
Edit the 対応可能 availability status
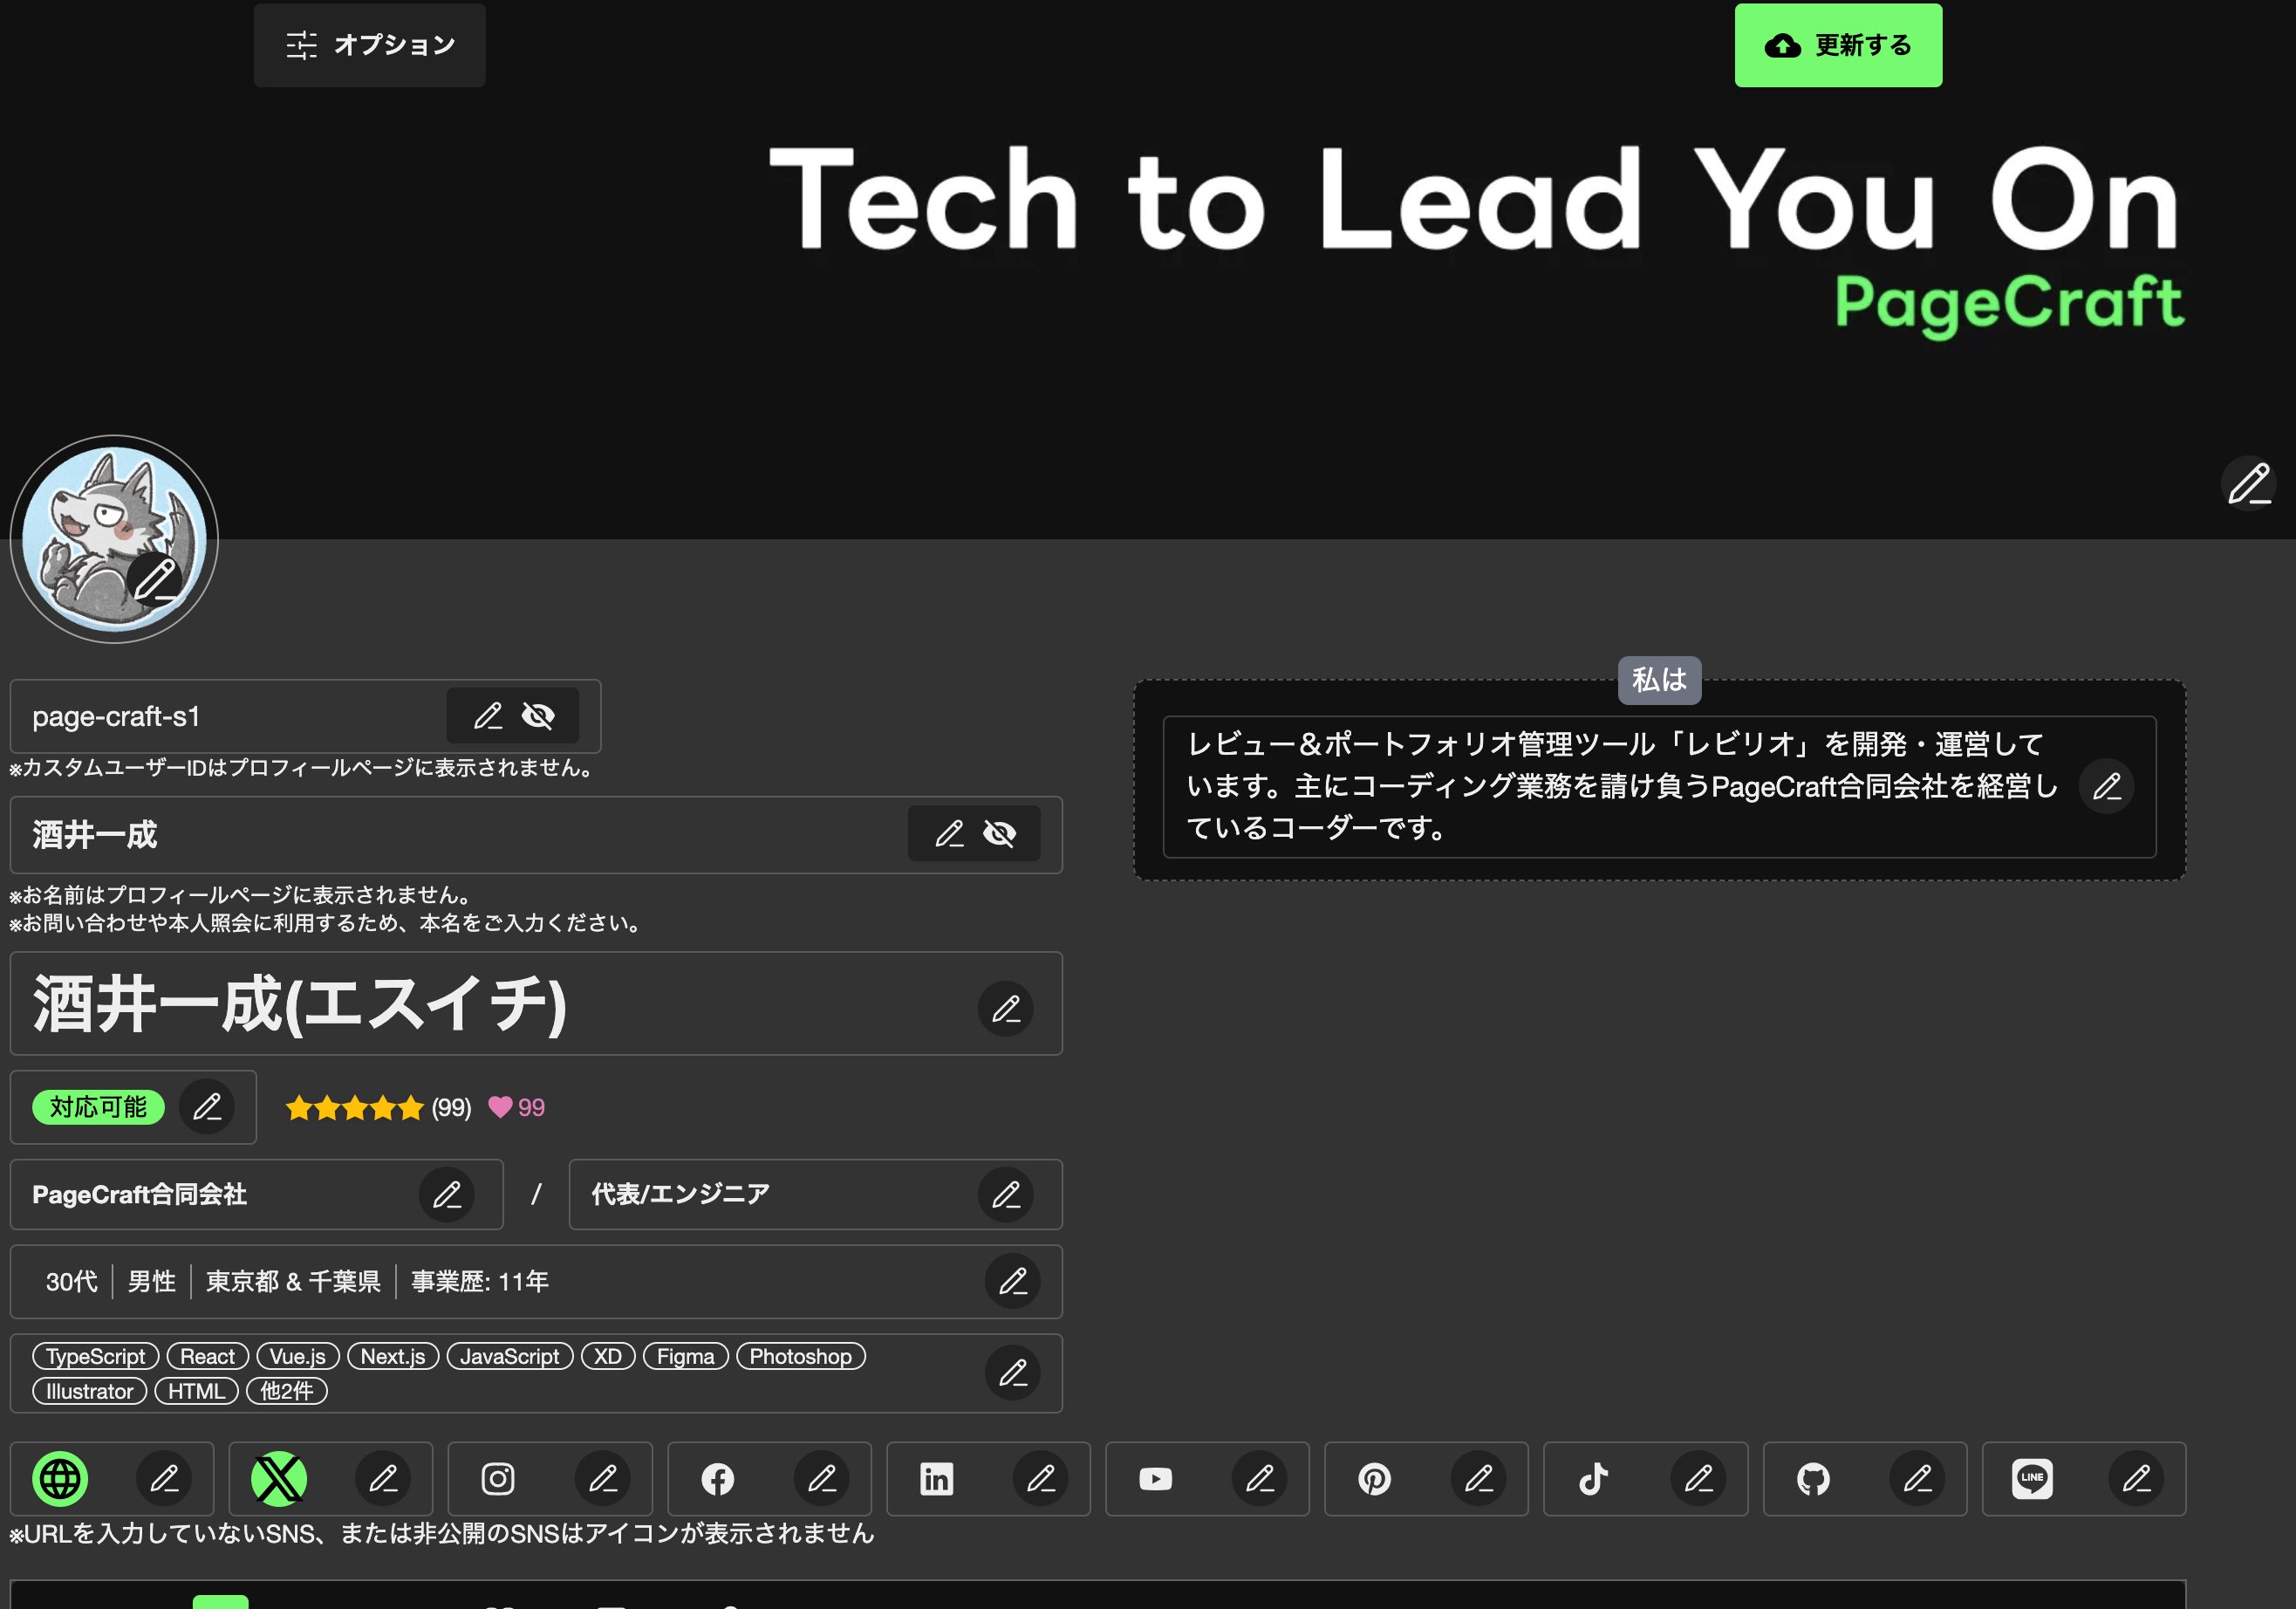[207, 1107]
